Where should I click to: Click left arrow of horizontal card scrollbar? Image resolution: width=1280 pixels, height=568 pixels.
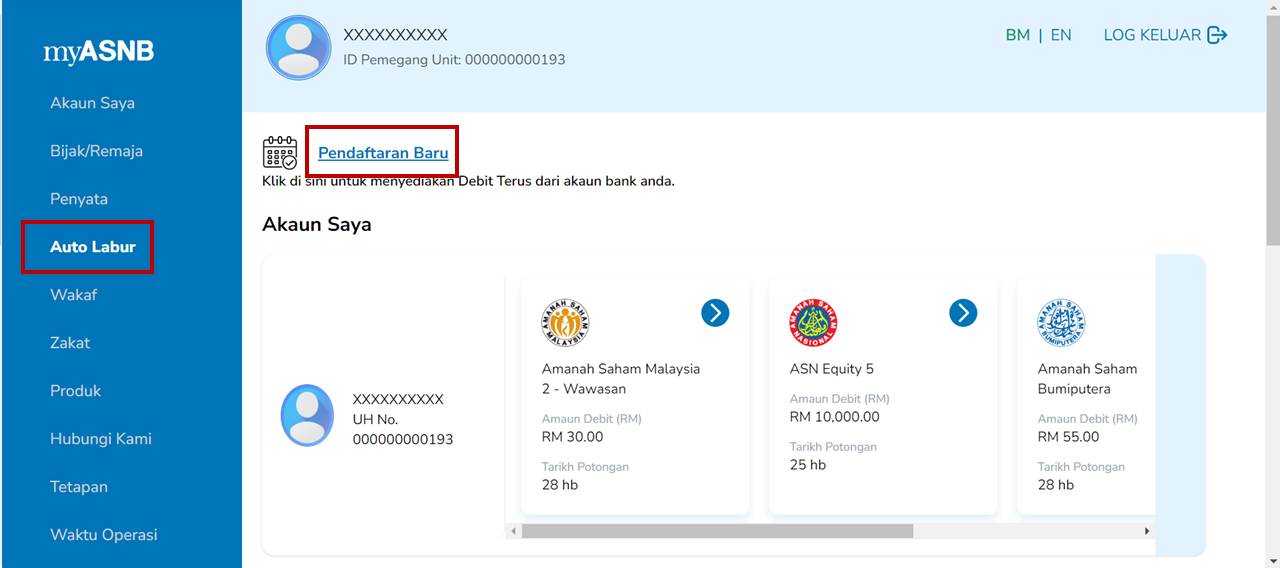click(514, 531)
